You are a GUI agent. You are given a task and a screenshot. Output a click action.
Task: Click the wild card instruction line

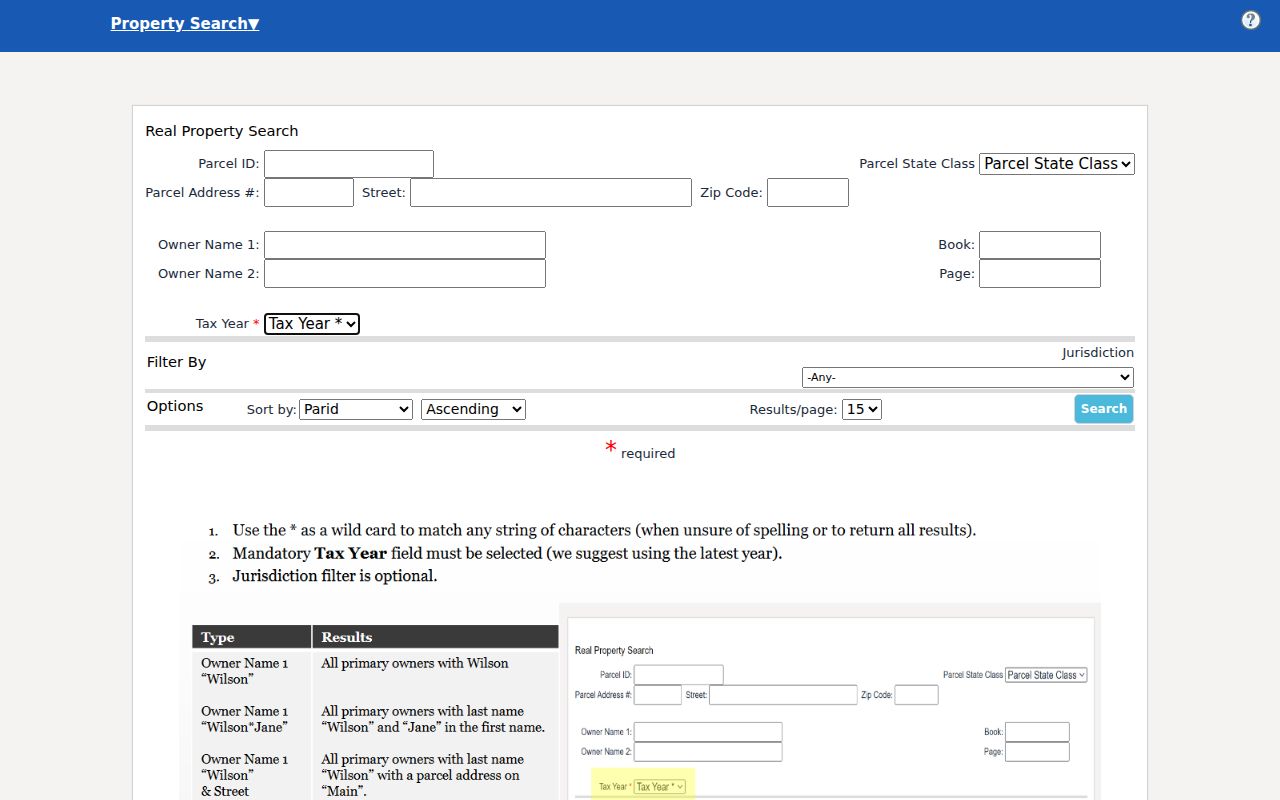[x=604, y=530]
